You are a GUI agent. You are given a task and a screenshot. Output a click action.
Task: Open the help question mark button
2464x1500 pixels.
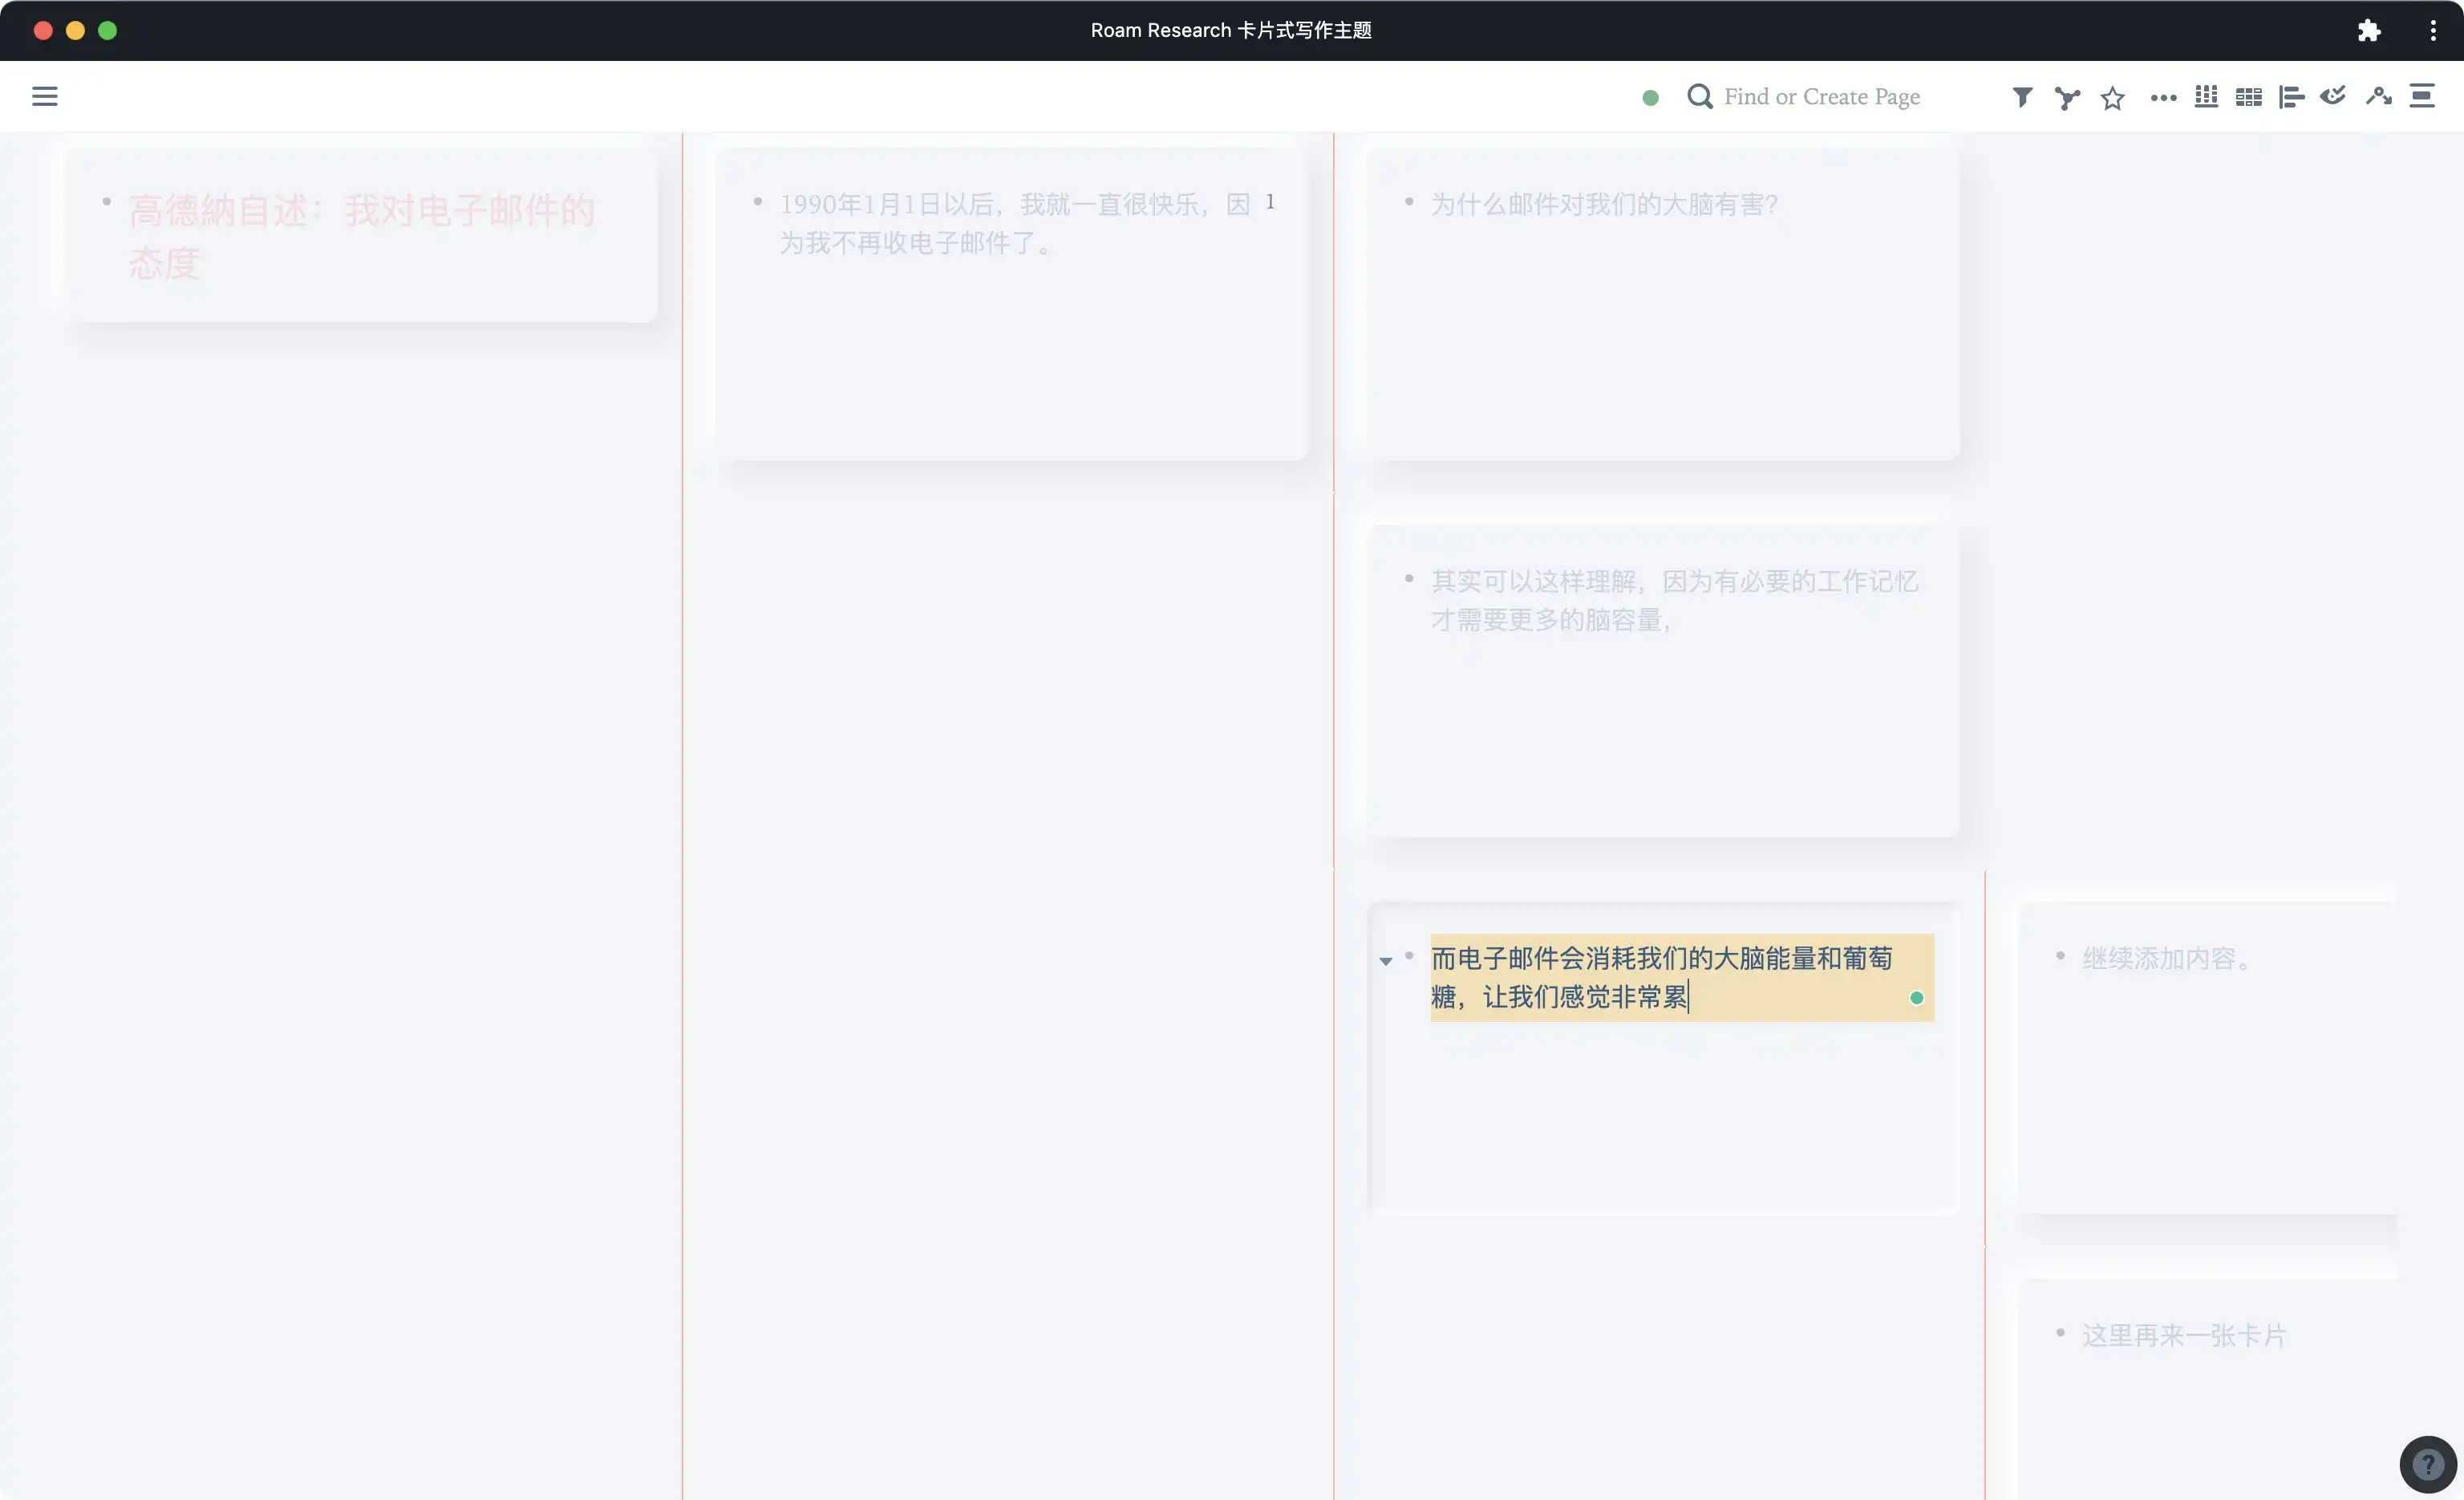2427,1465
